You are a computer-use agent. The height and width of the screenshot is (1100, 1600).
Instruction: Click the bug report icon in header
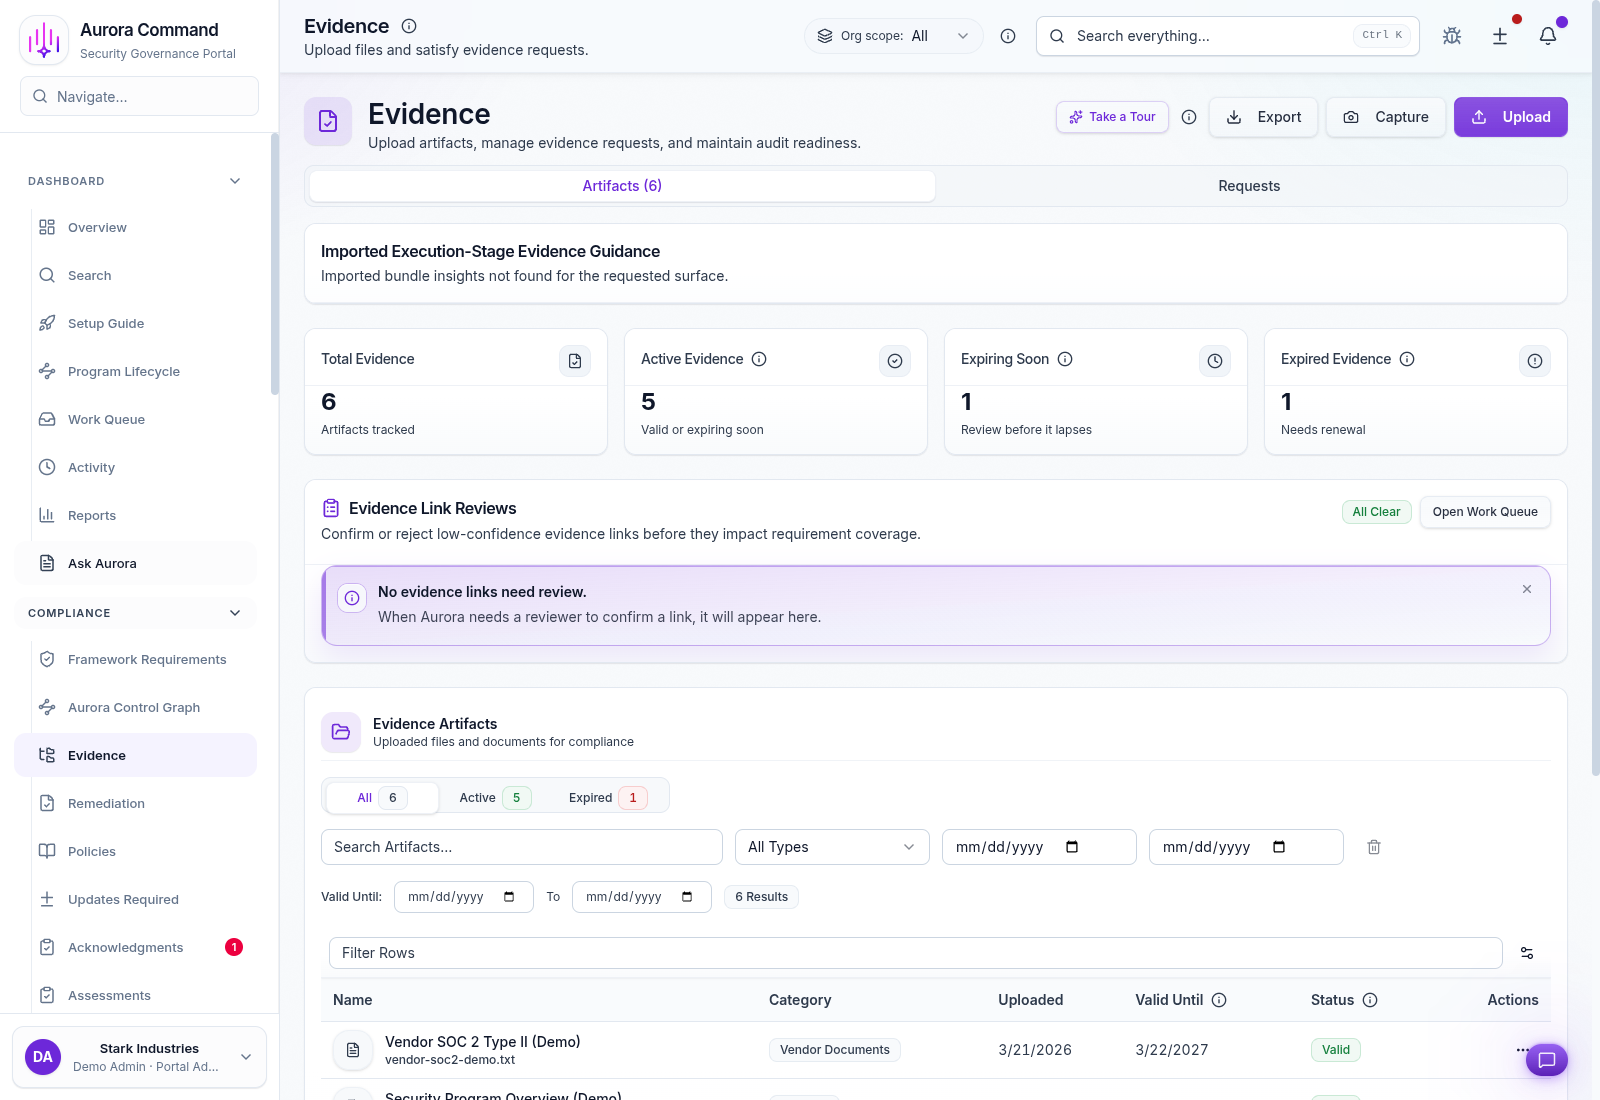click(x=1452, y=36)
